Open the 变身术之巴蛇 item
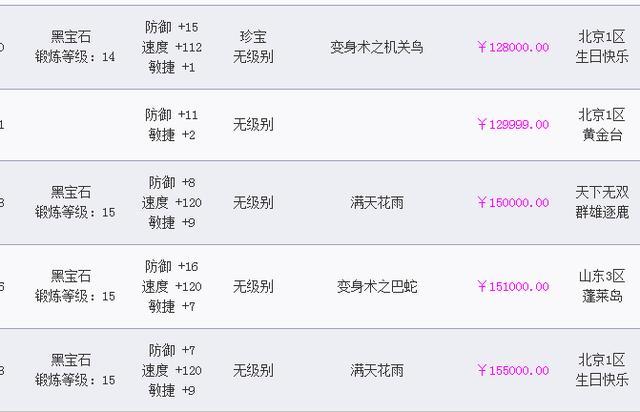The height and width of the screenshot is (412, 640). (377, 287)
